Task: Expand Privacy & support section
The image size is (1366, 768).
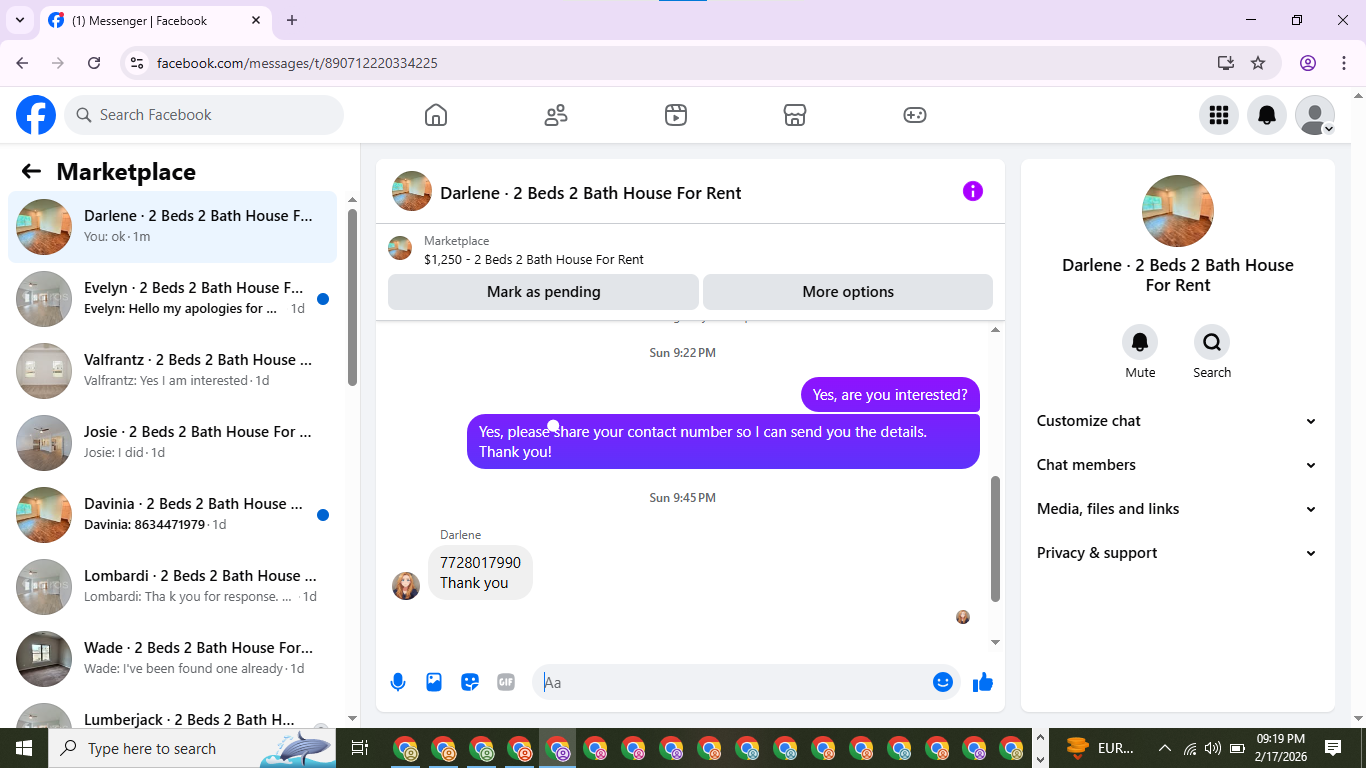Action: click(1177, 553)
